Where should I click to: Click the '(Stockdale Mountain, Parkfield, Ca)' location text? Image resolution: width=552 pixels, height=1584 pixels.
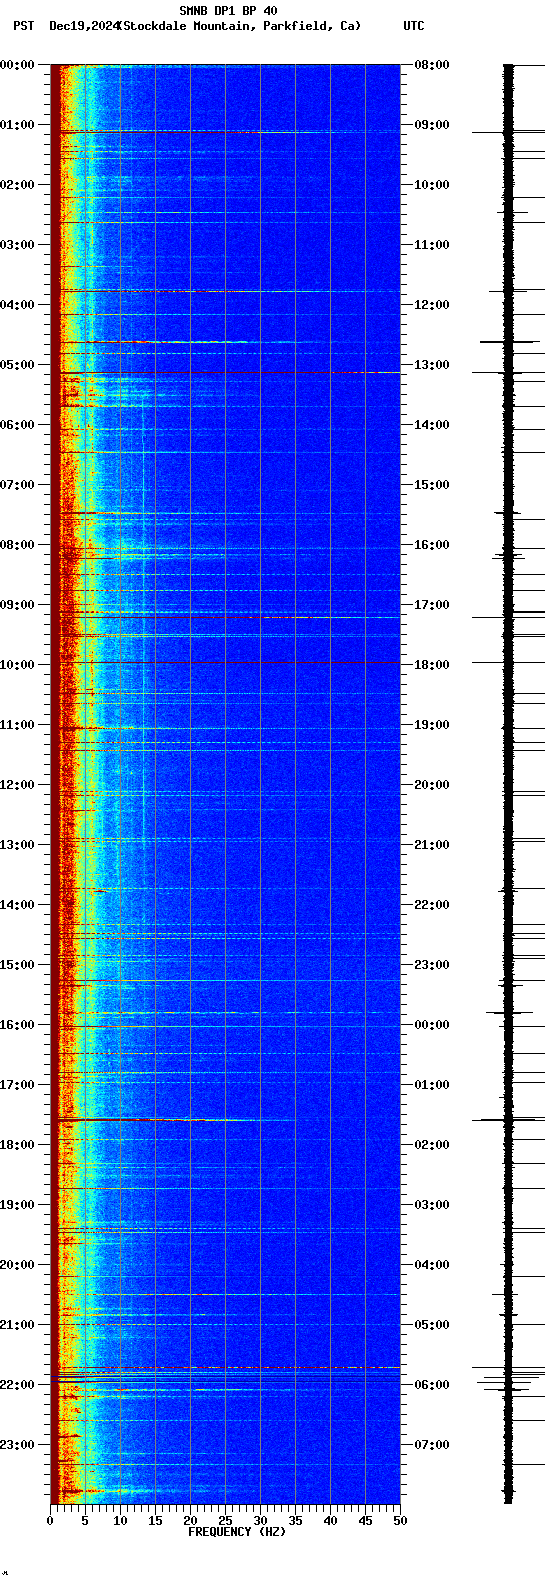point(239,26)
